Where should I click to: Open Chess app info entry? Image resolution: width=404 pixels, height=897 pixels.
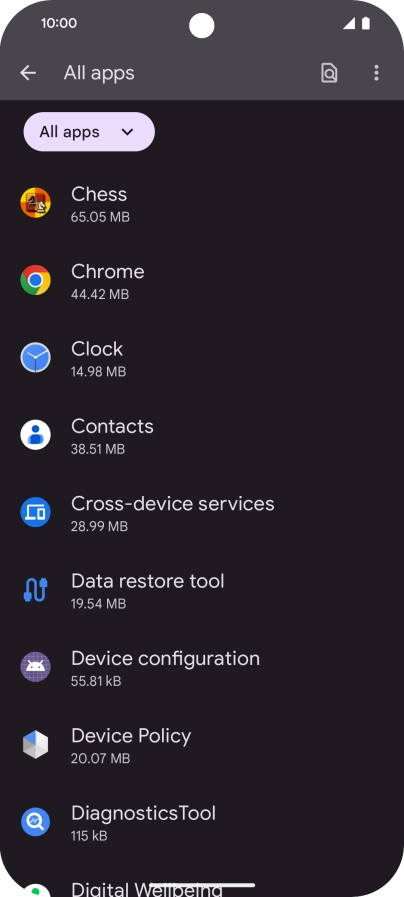pos(202,203)
